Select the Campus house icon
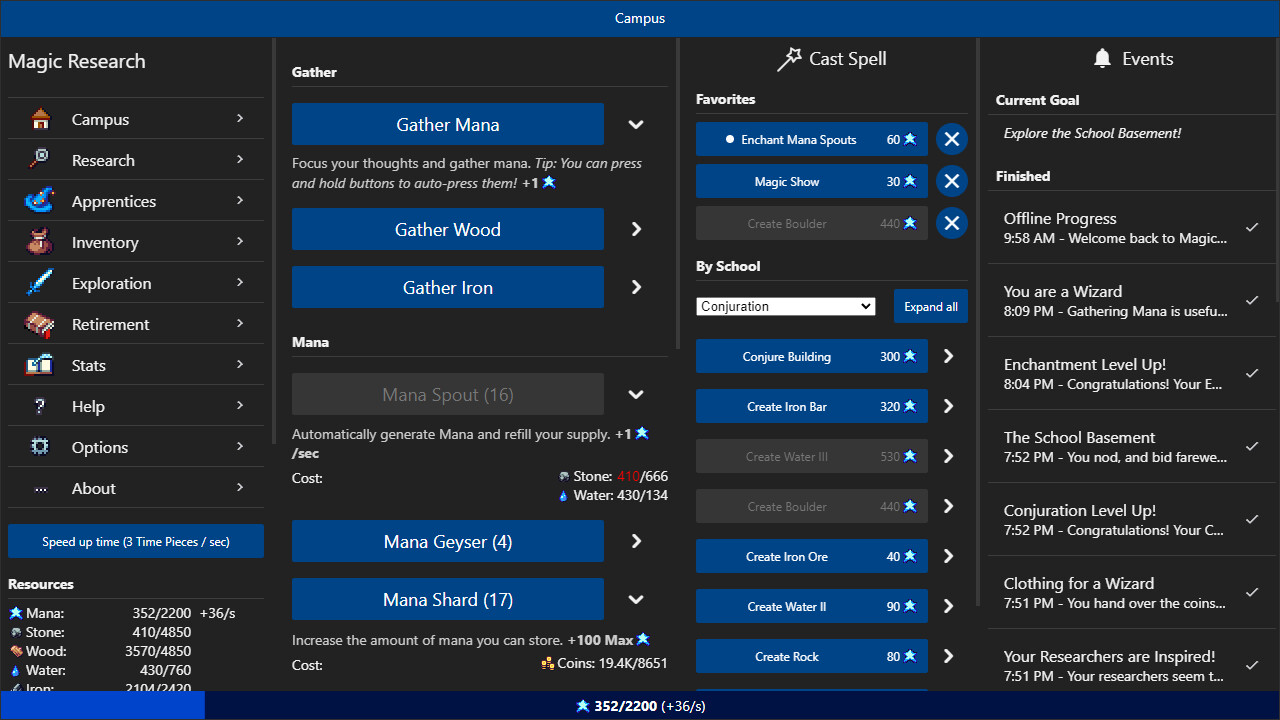The width and height of the screenshot is (1280, 720). (x=39, y=118)
